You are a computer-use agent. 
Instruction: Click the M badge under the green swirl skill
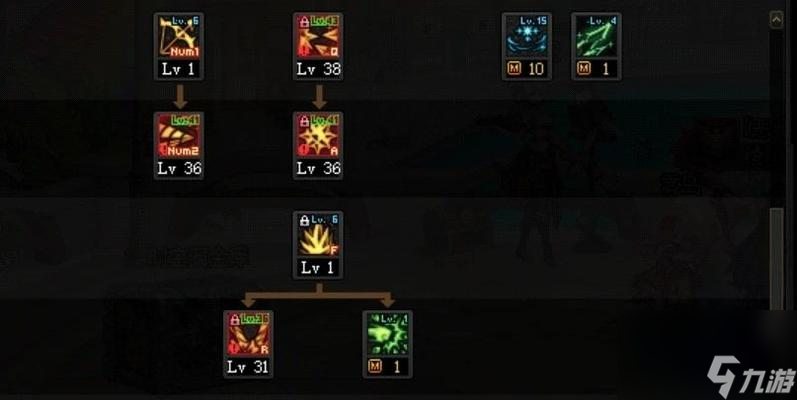[375, 366]
